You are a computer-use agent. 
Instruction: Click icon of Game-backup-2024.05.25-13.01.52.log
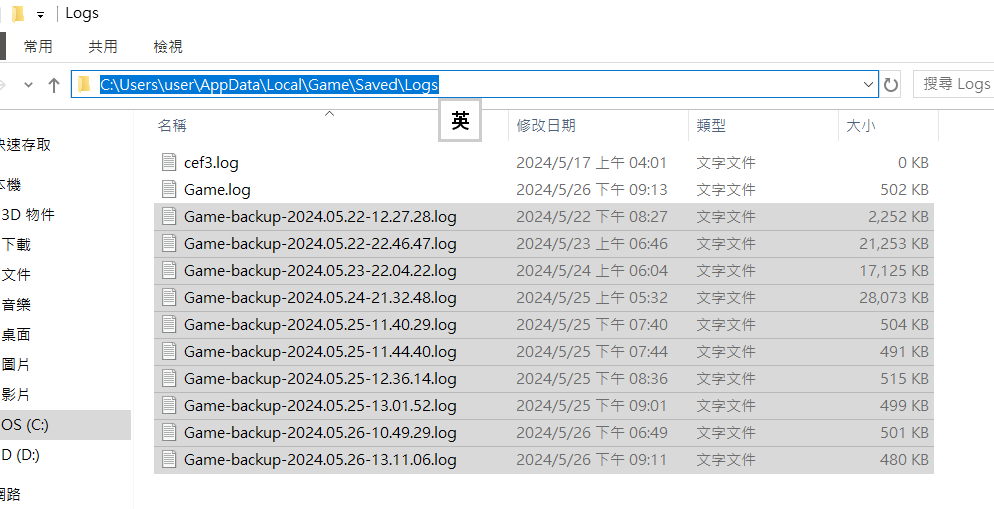tap(169, 405)
